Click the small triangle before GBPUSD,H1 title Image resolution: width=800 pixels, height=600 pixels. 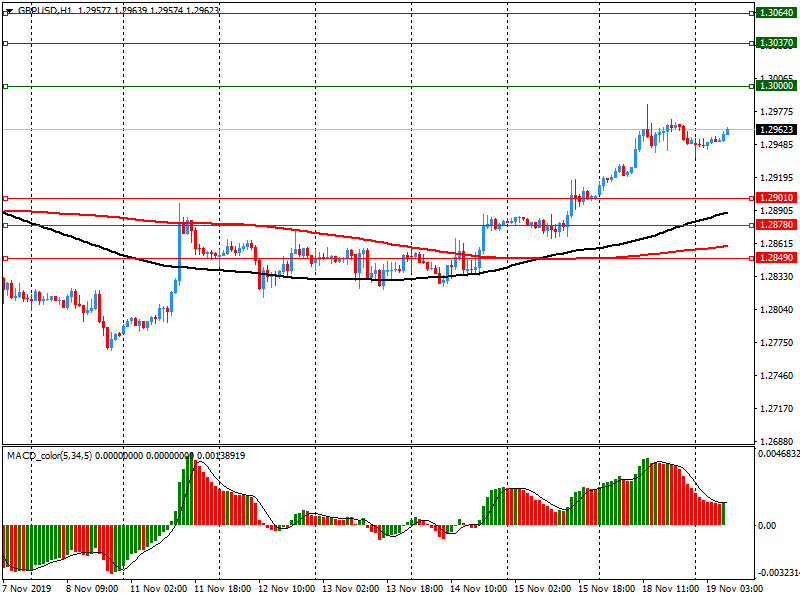click(9, 11)
